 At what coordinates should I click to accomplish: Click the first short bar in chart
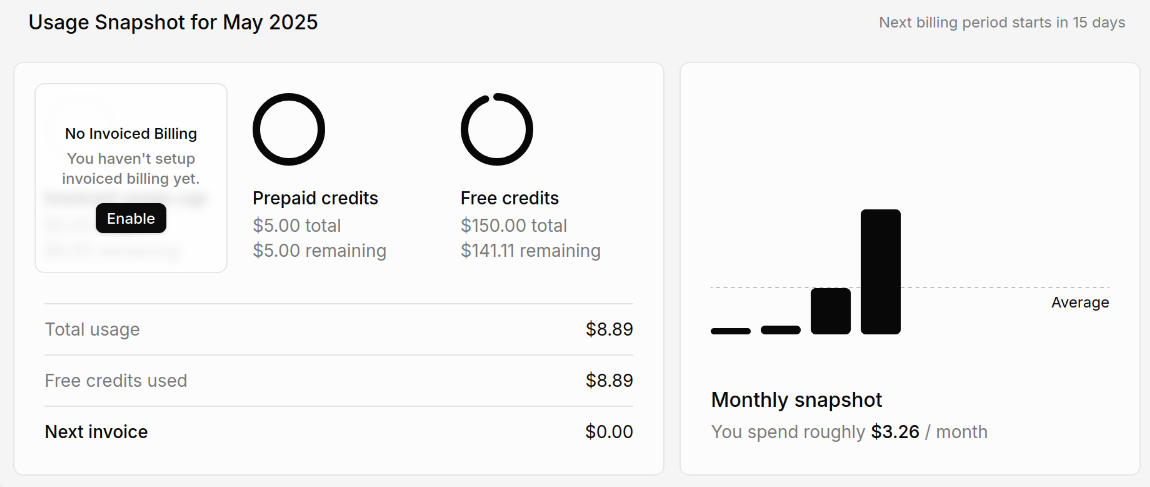731,331
